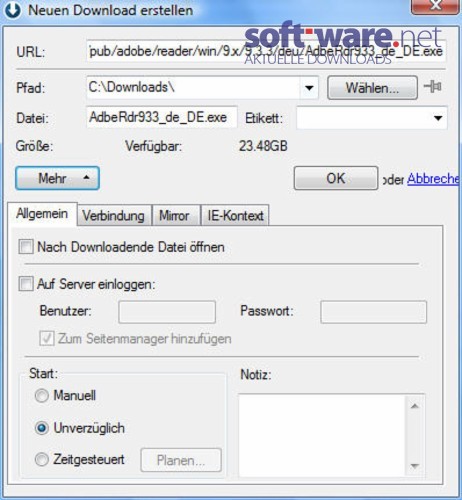Click into the Datei filename field

(162, 117)
